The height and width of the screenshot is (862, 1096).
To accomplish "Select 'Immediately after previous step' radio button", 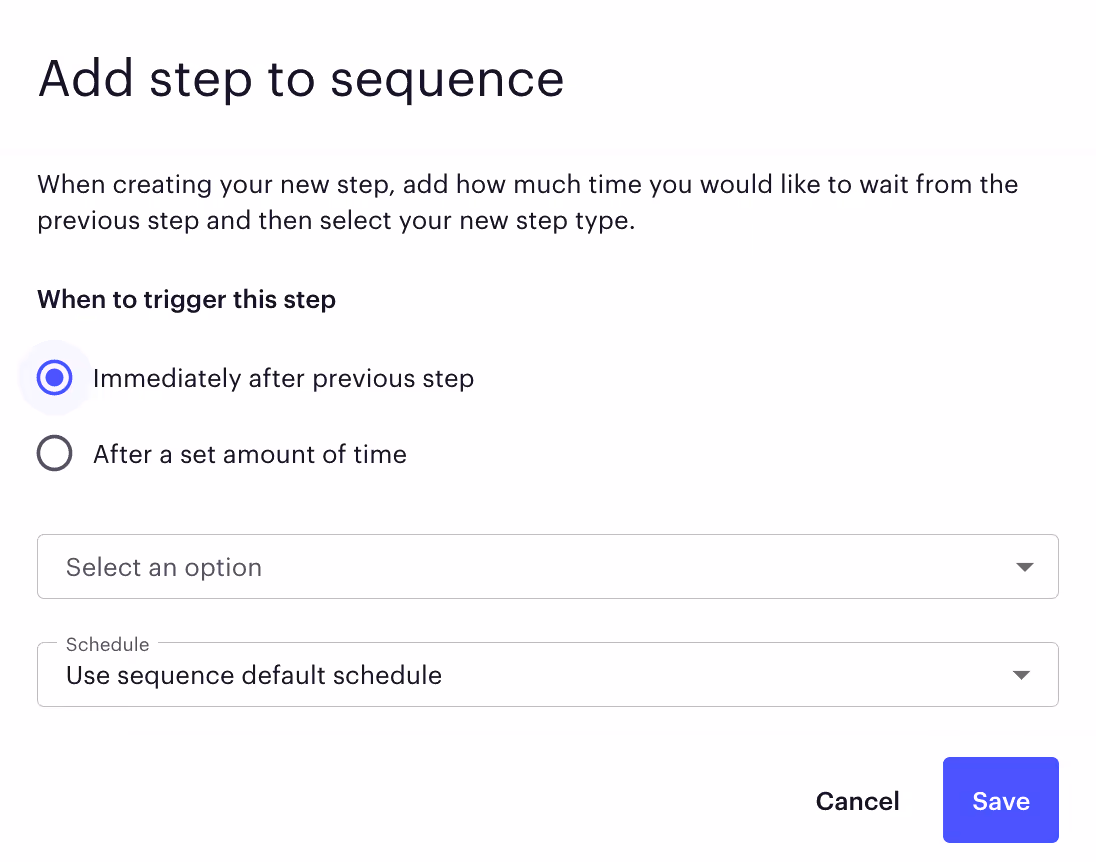I will point(54,378).
